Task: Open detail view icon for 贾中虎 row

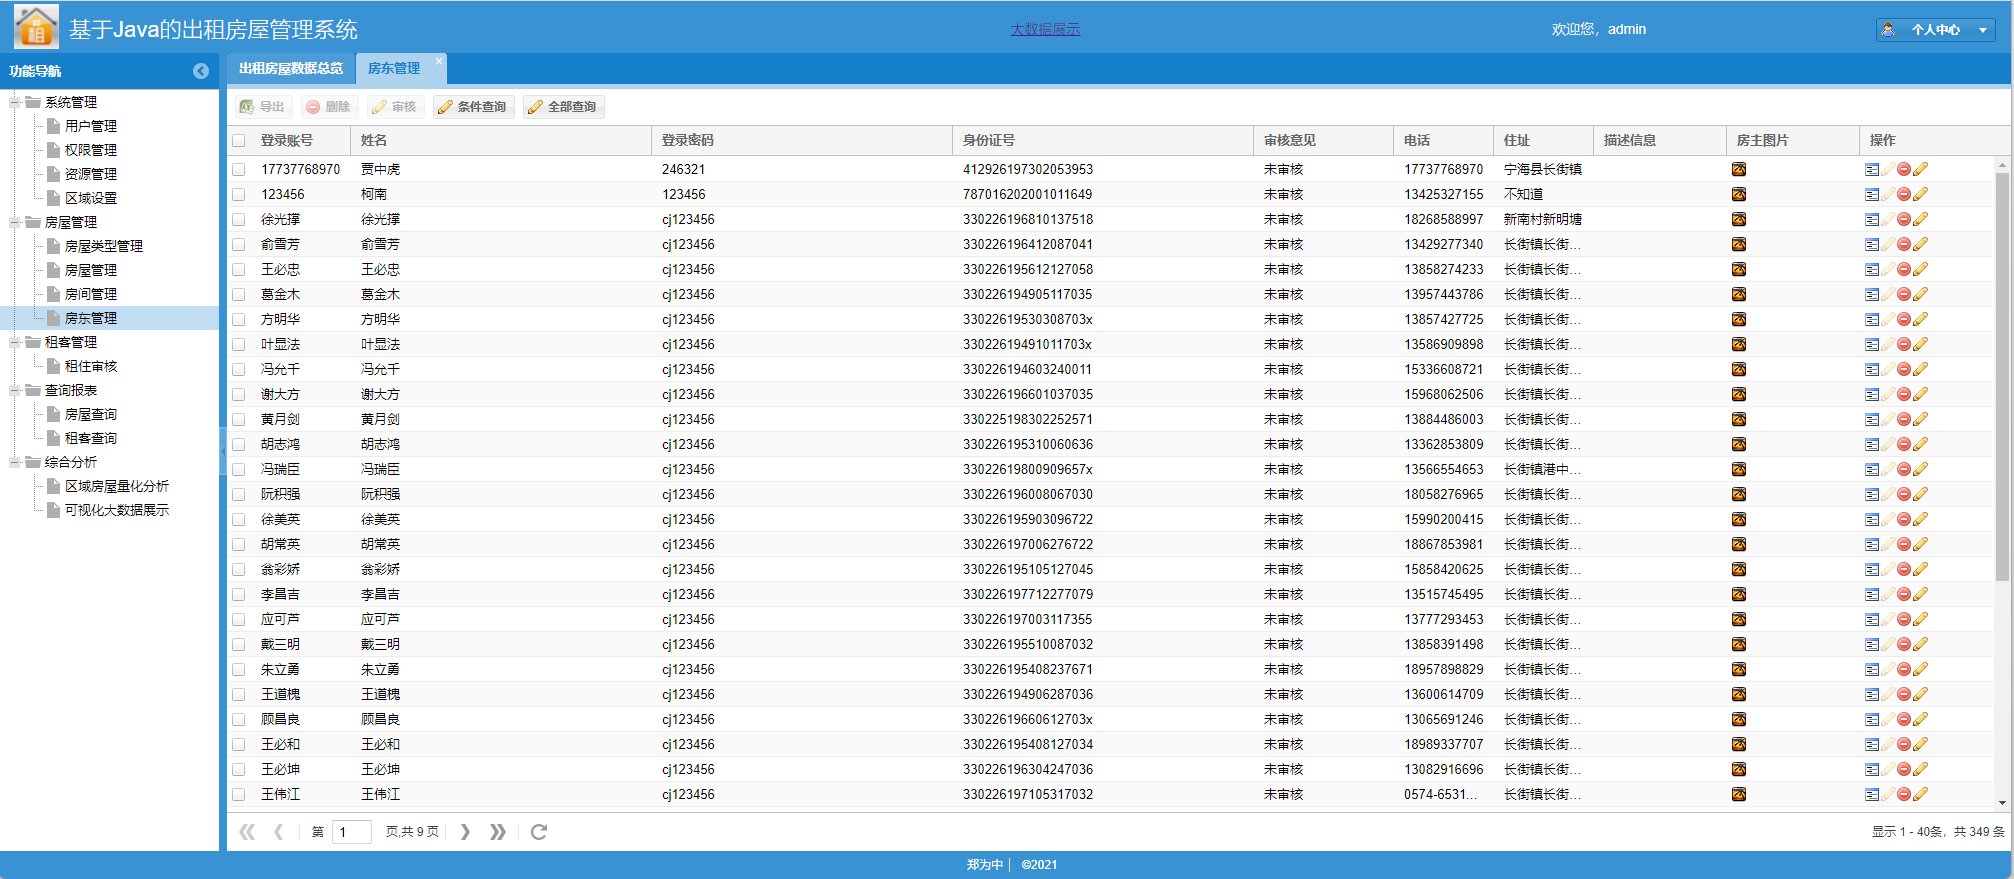Action: (1872, 169)
